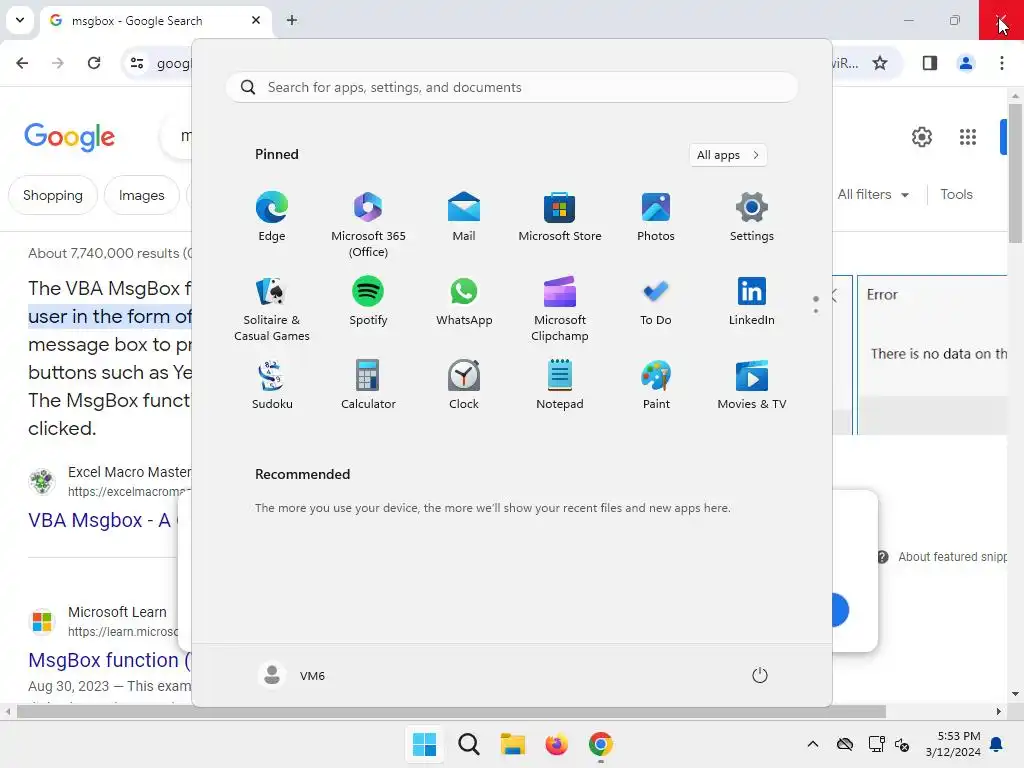The height and width of the screenshot is (768, 1024).
Task: Open the MsgBox function Microsoft Learn link
Action: 109,660
